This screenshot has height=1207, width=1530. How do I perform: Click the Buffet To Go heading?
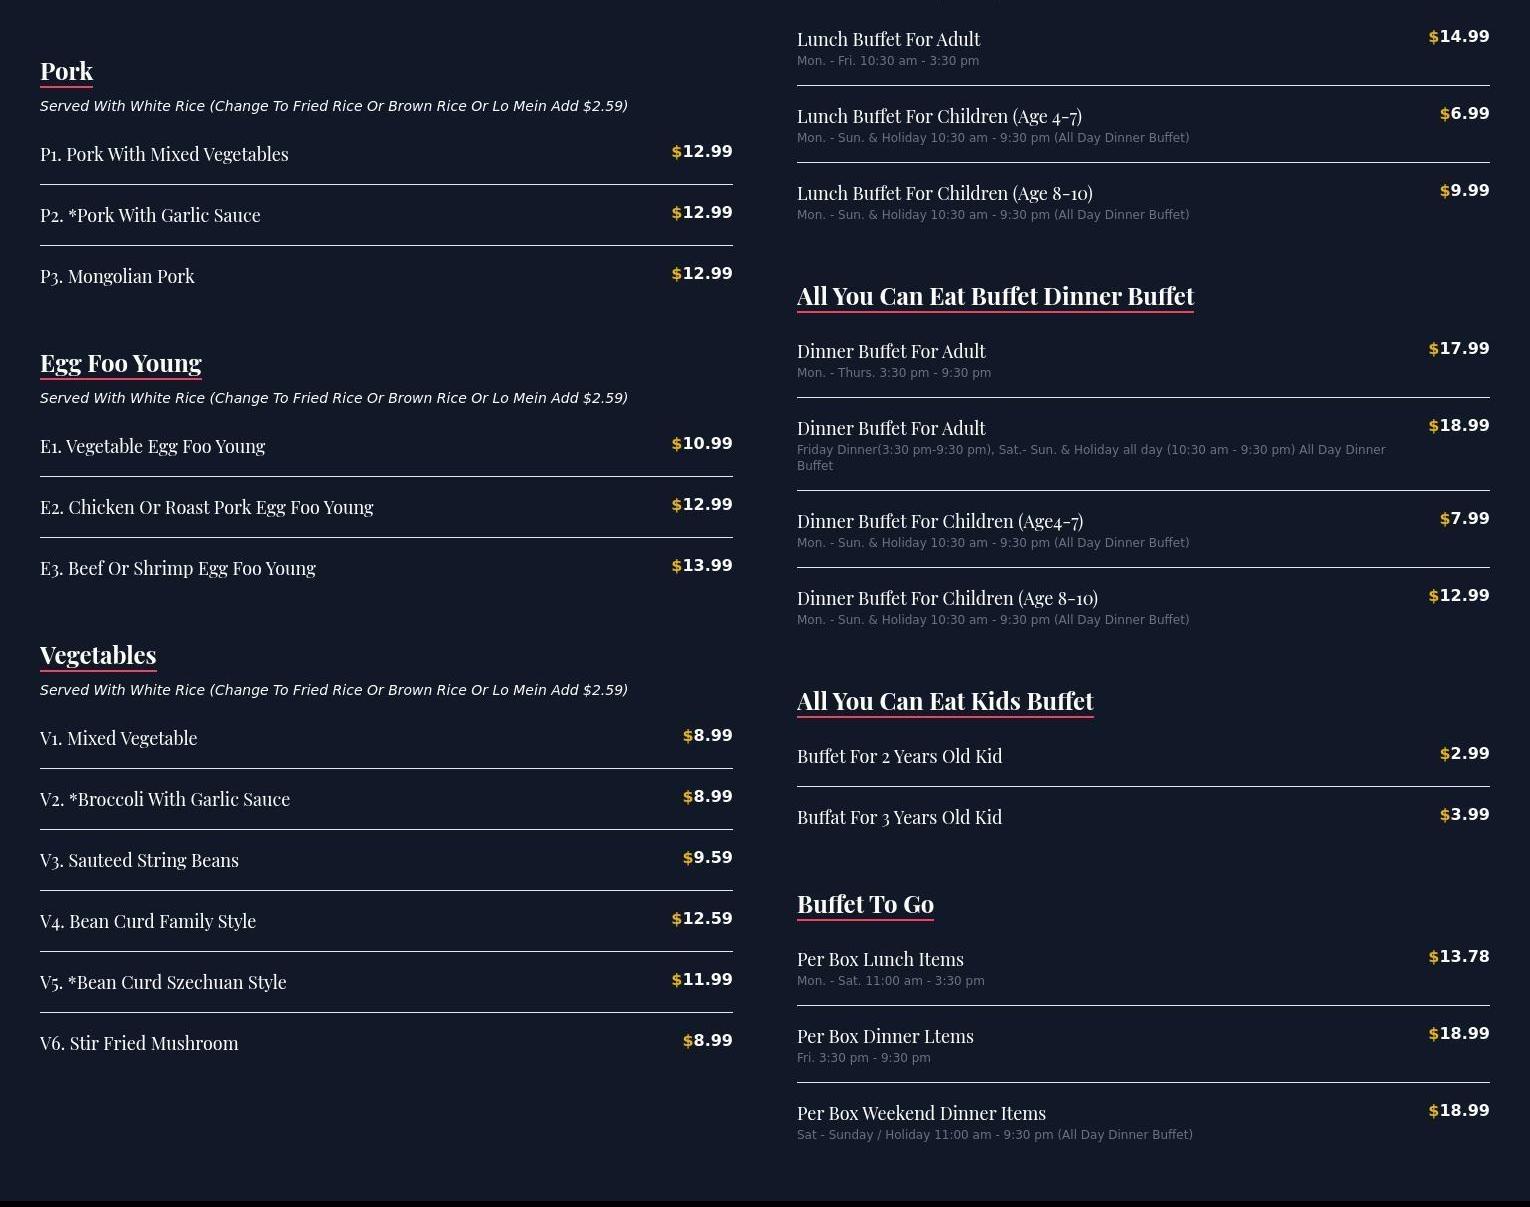865,904
